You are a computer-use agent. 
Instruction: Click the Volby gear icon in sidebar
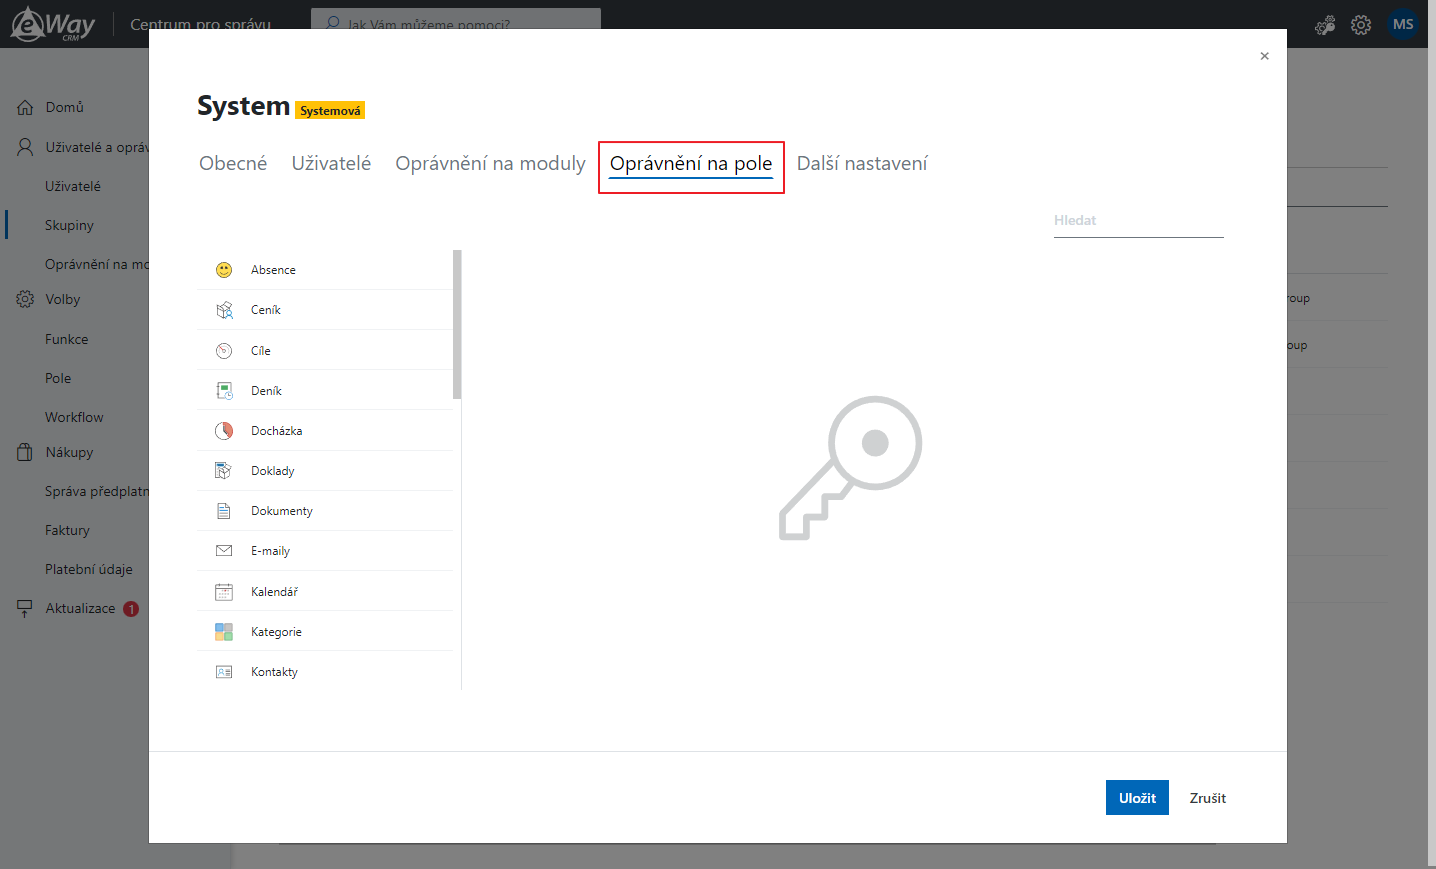coord(25,299)
